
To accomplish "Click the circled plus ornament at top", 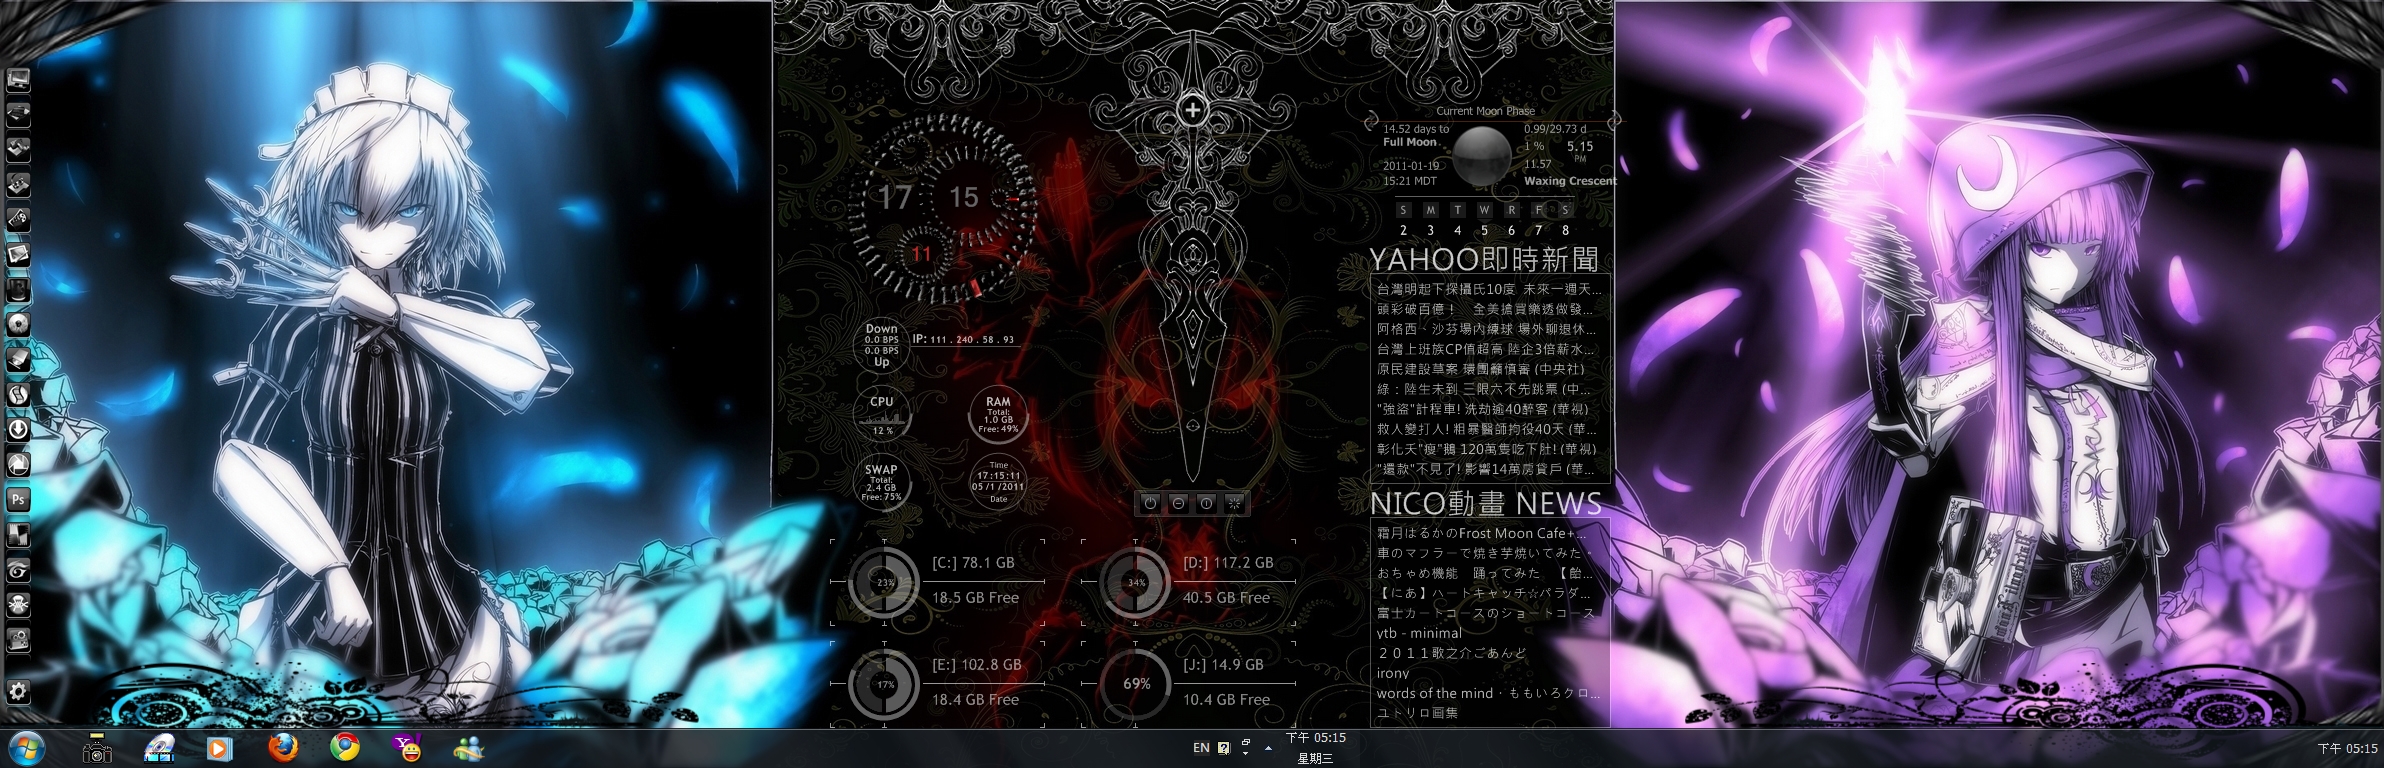I will 1192,111.
